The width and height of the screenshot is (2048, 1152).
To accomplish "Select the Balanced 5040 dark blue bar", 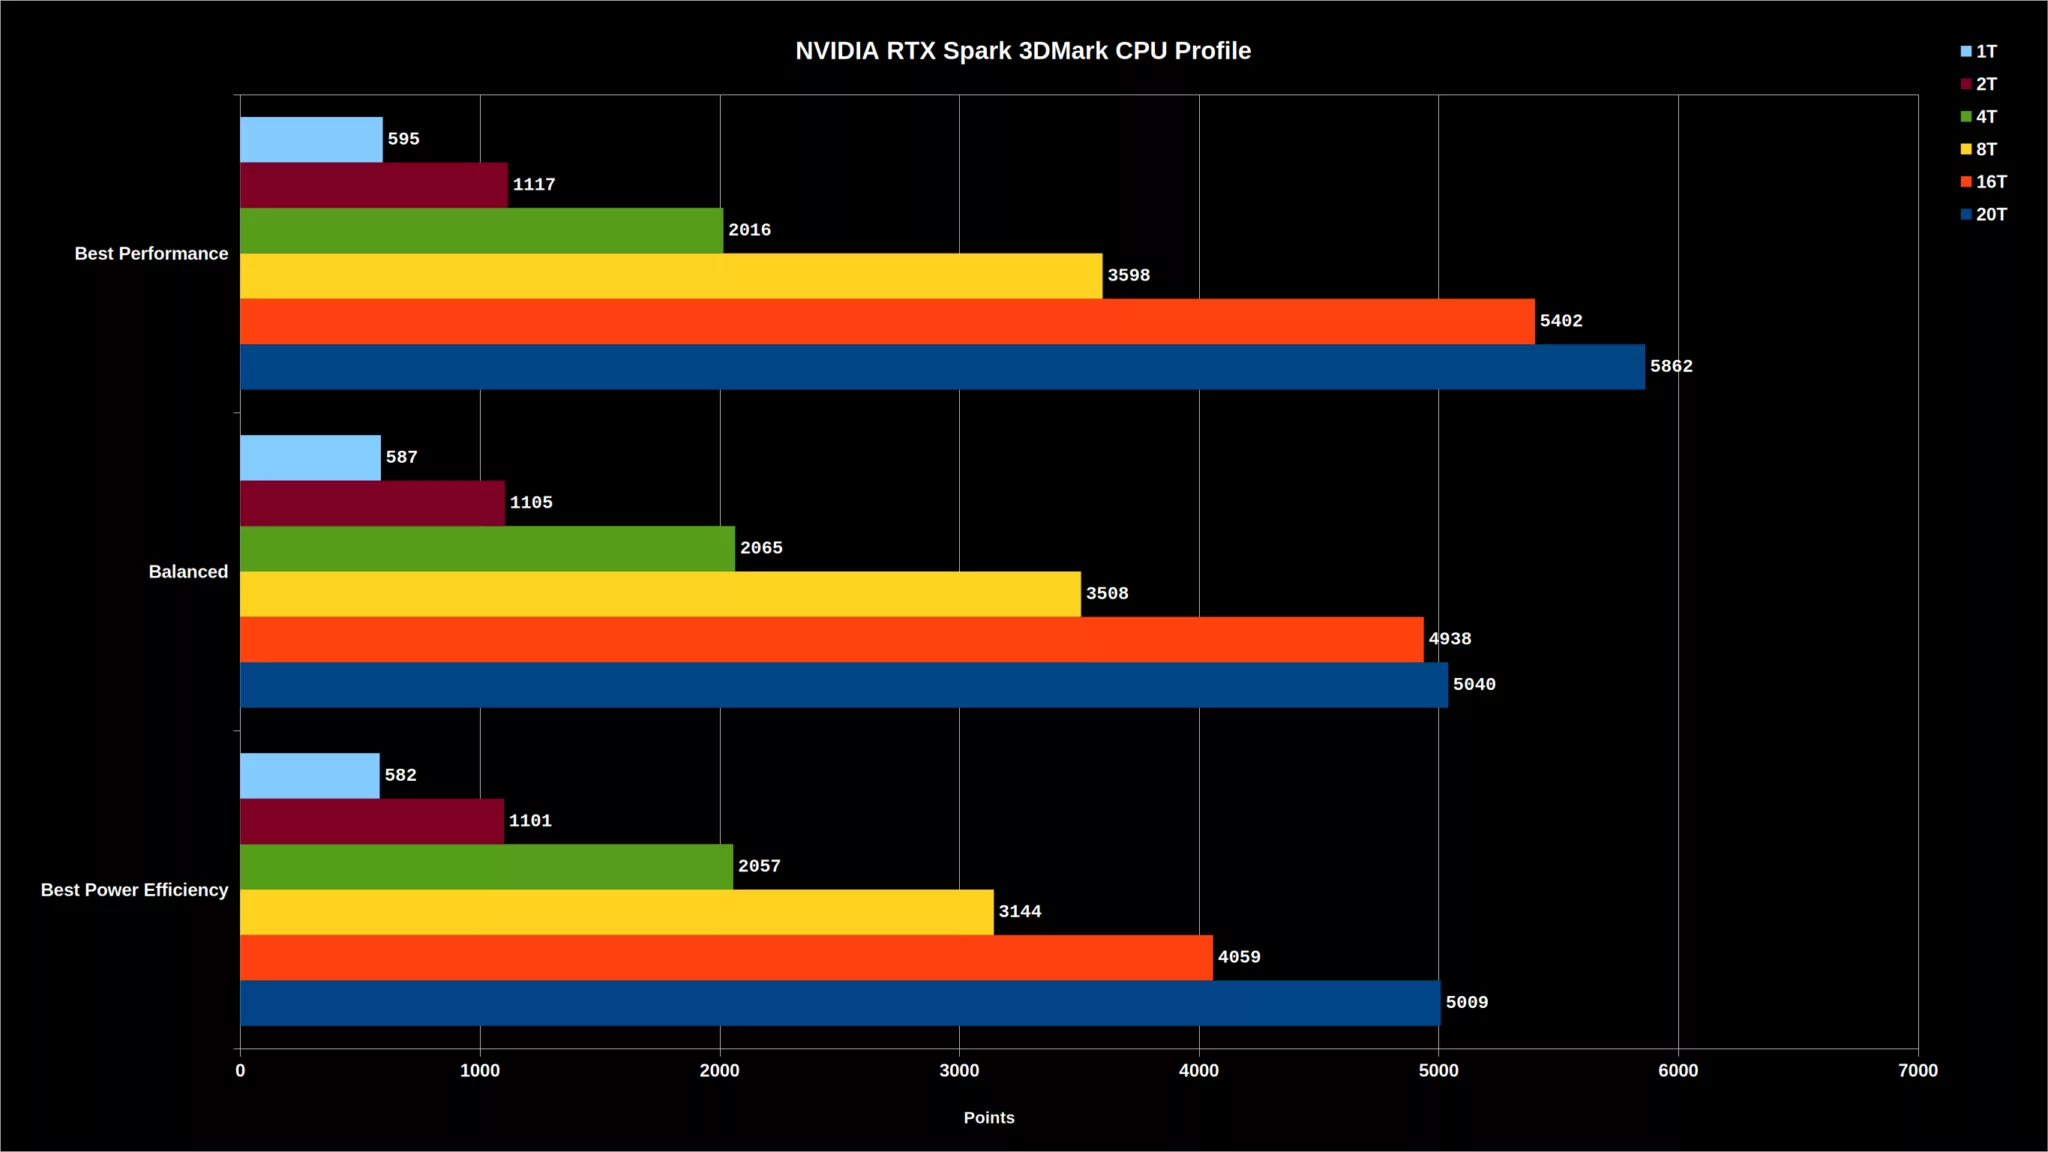I will point(844,685).
